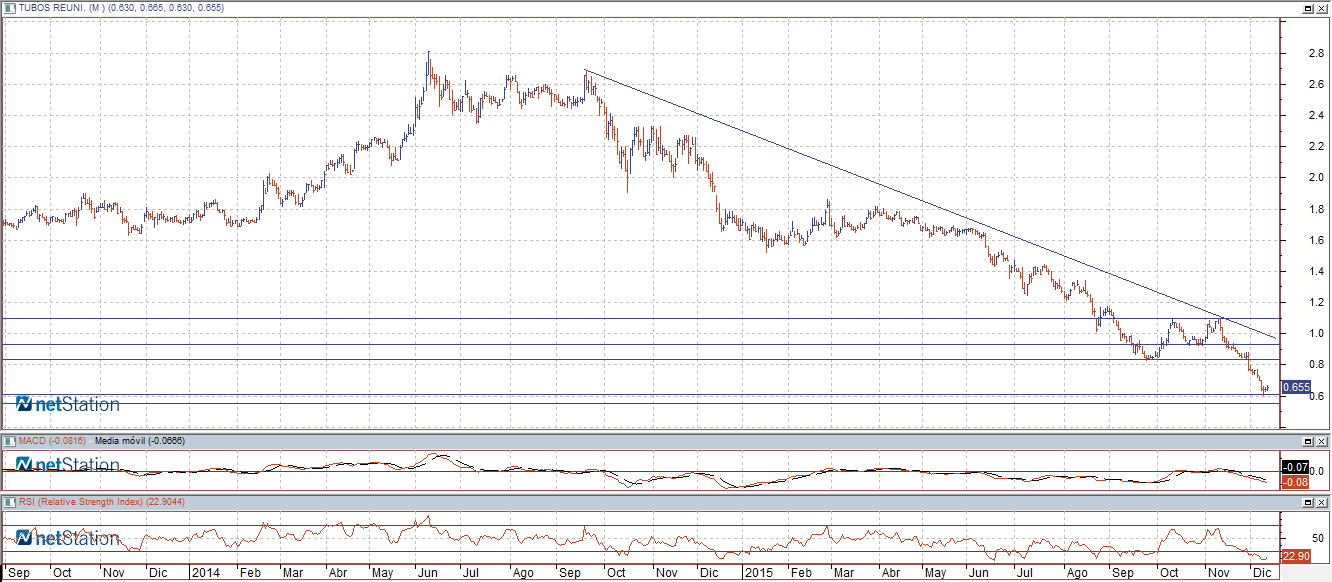Maximize the RSI indicator panel
This screenshot has height=582, width=1332.
[x=1308, y=502]
